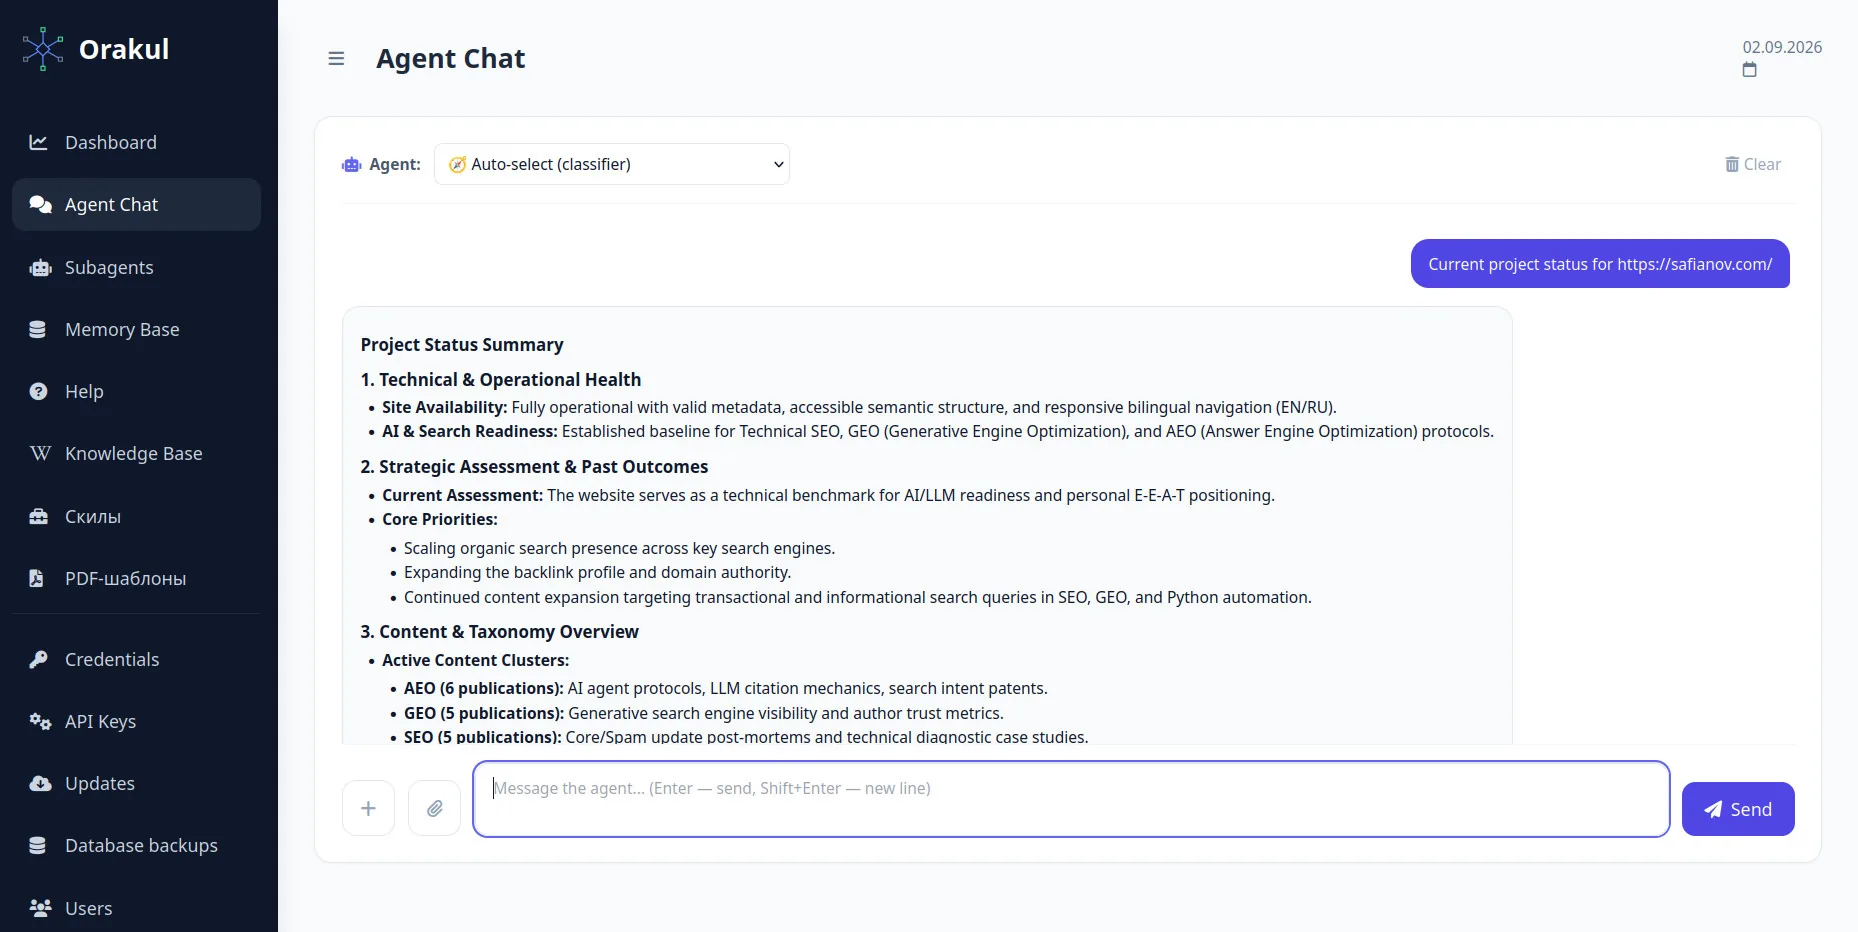Viewport: 1858px width, 932px height.
Task: Click the Dashboard chart icon
Action: pos(39,142)
